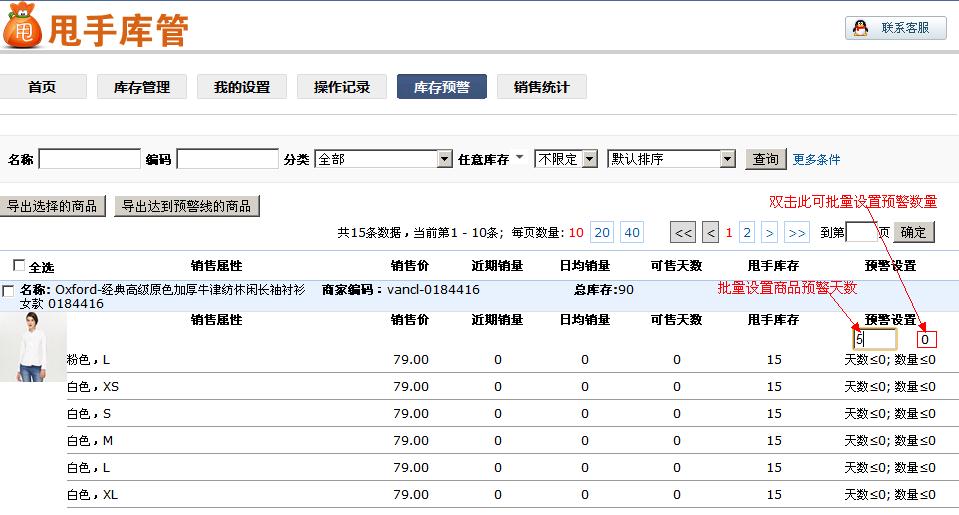This screenshot has height=515, width=959.
Task: Open the 默认排序 sort dropdown
Action: pyautogui.click(x=671, y=159)
